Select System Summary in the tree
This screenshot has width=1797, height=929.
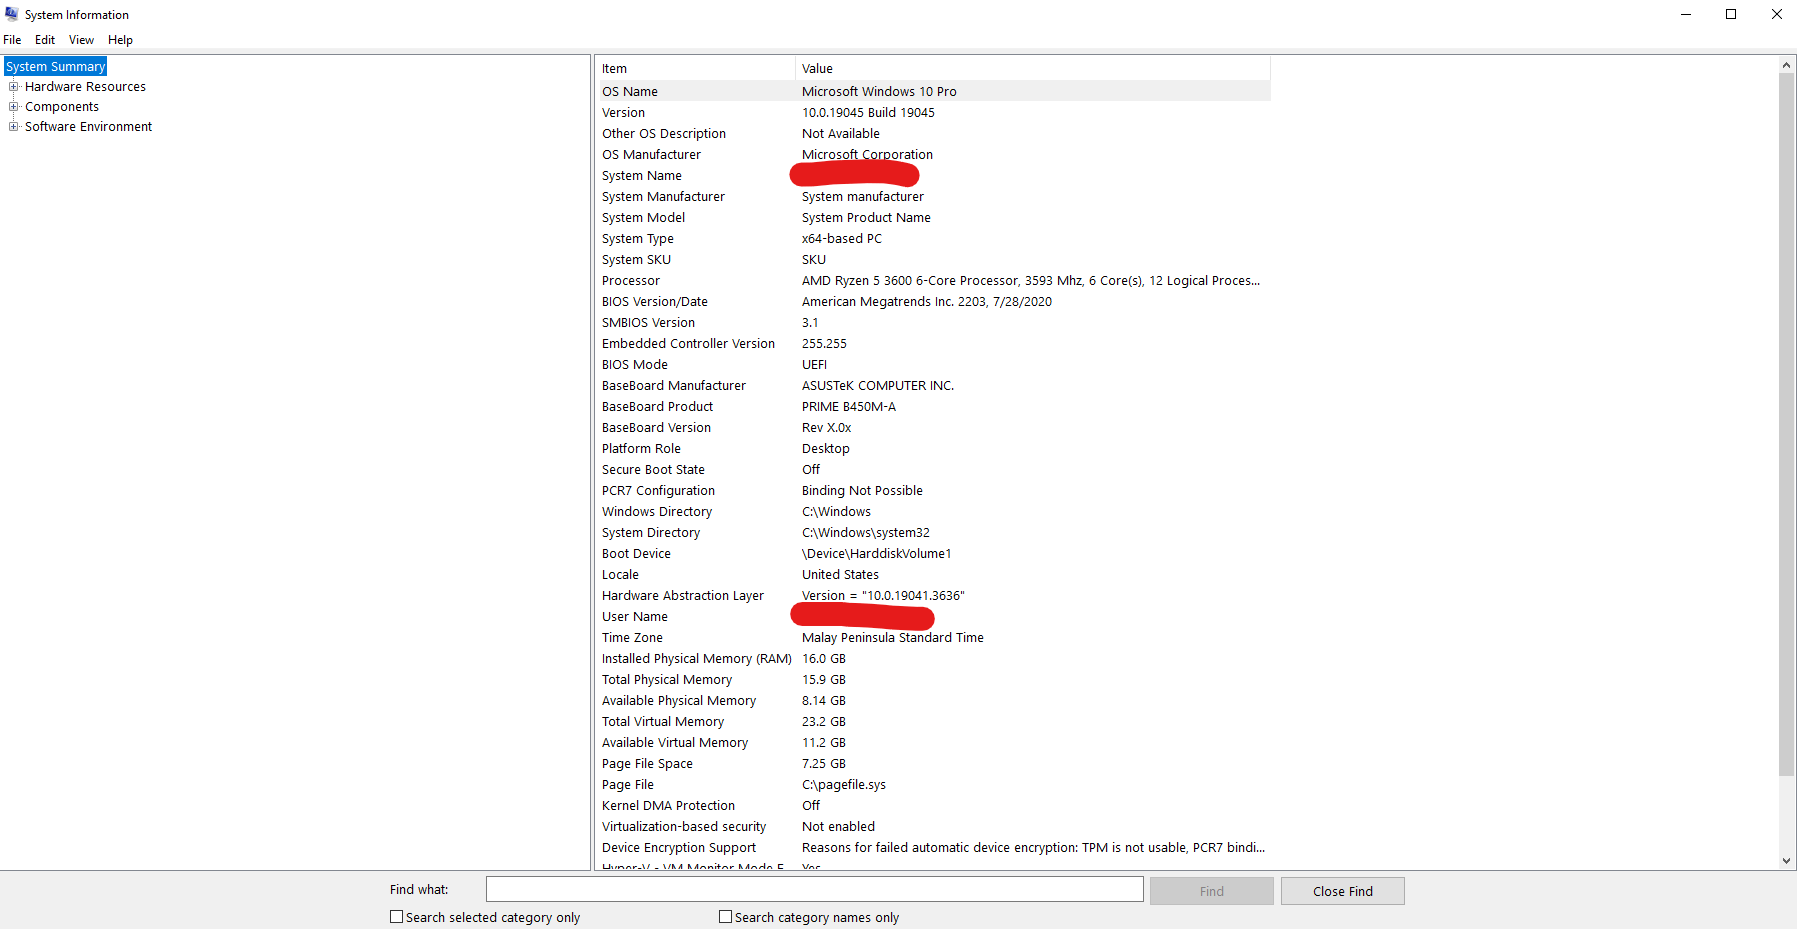56,67
